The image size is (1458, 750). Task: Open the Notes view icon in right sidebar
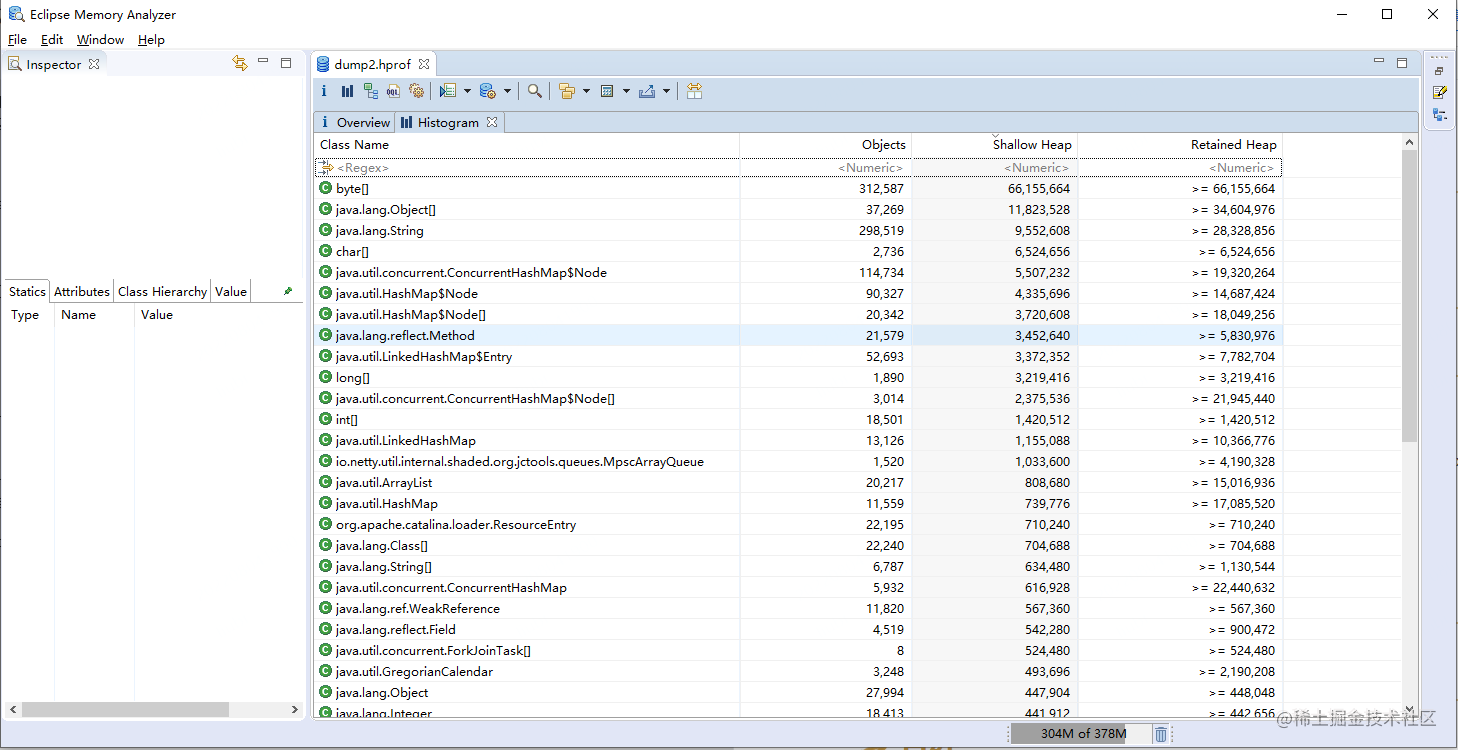tap(1439, 92)
